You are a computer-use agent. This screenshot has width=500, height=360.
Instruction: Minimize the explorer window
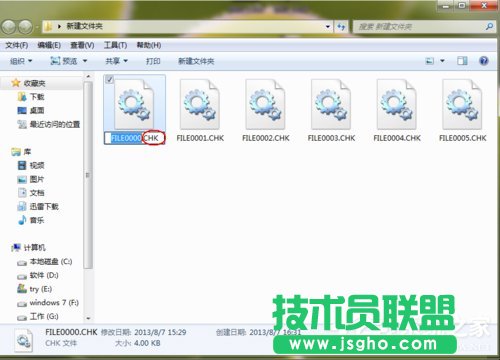pyautogui.click(x=447, y=6)
